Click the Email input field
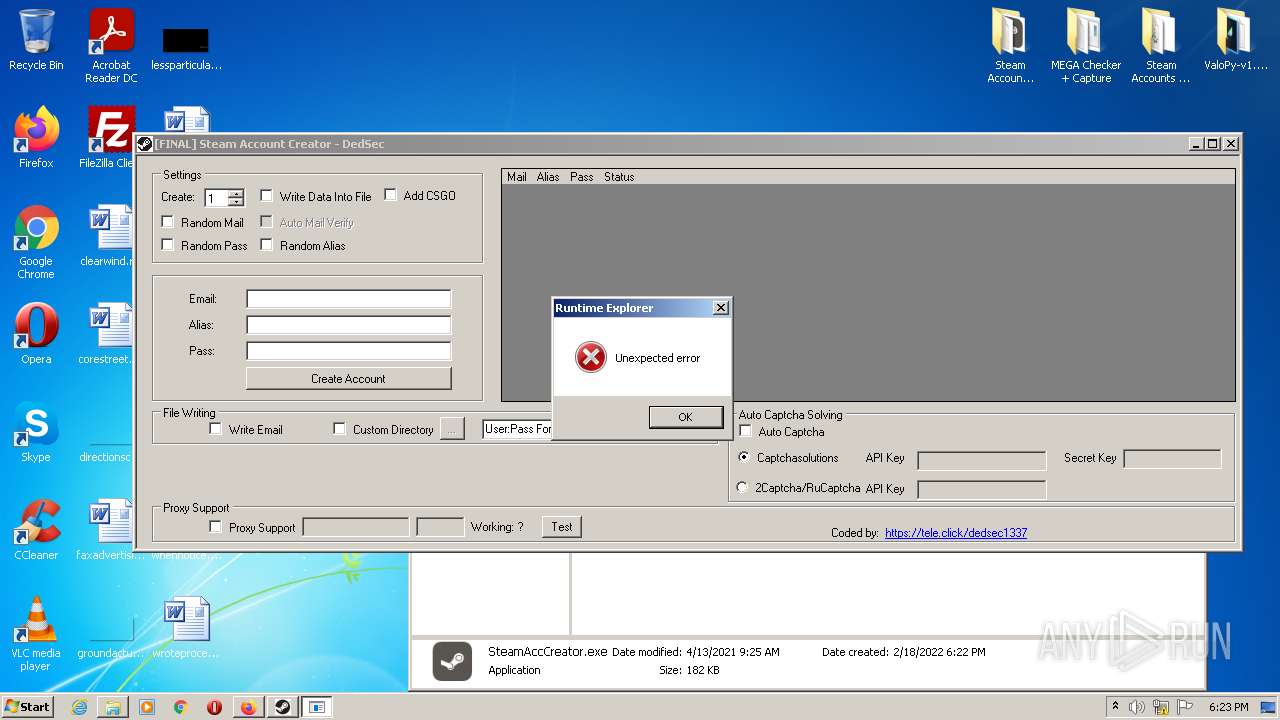Viewport: 1280px width, 720px height. pyautogui.click(x=348, y=299)
